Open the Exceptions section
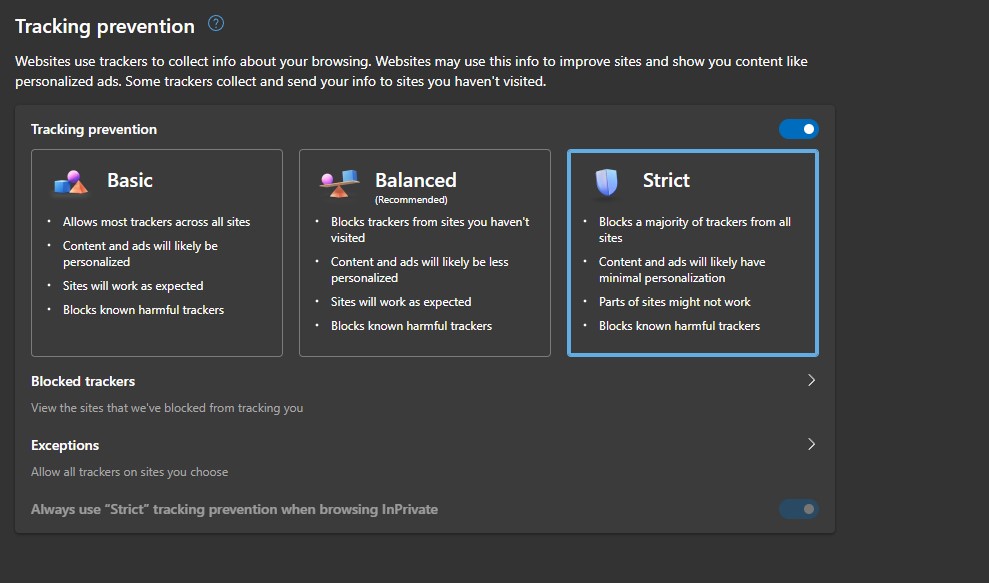 click(425, 457)
